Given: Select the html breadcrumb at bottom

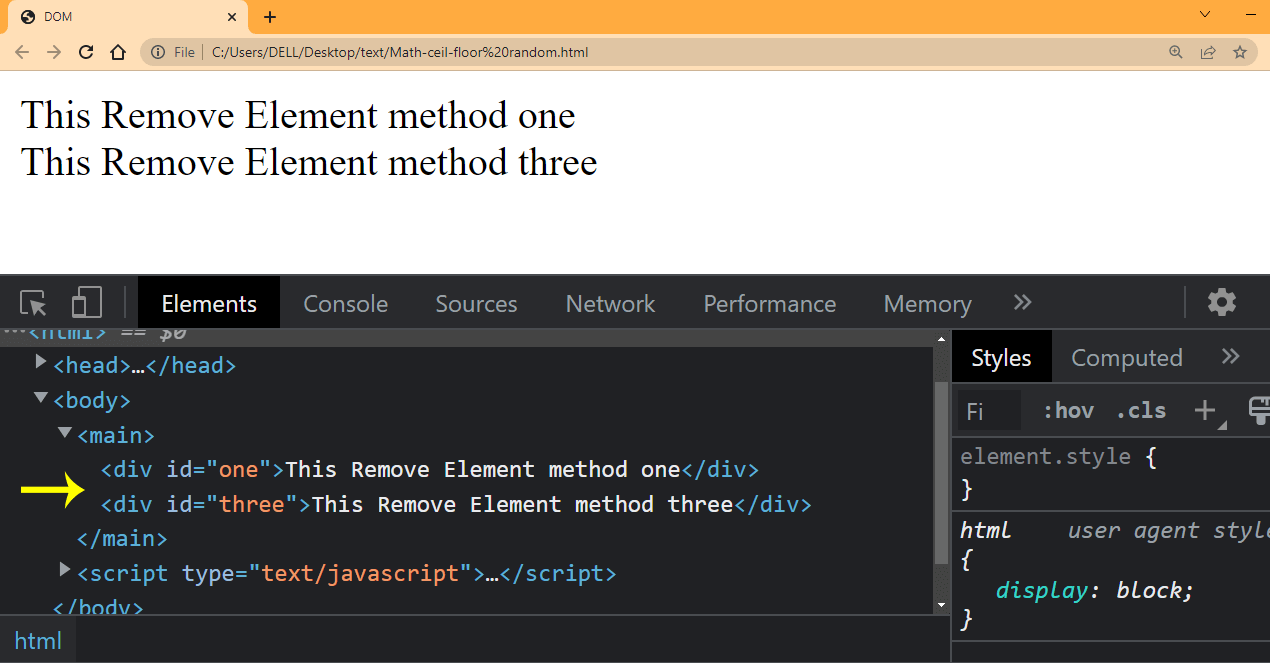Looking at the screenshot, I should point(37,640).
